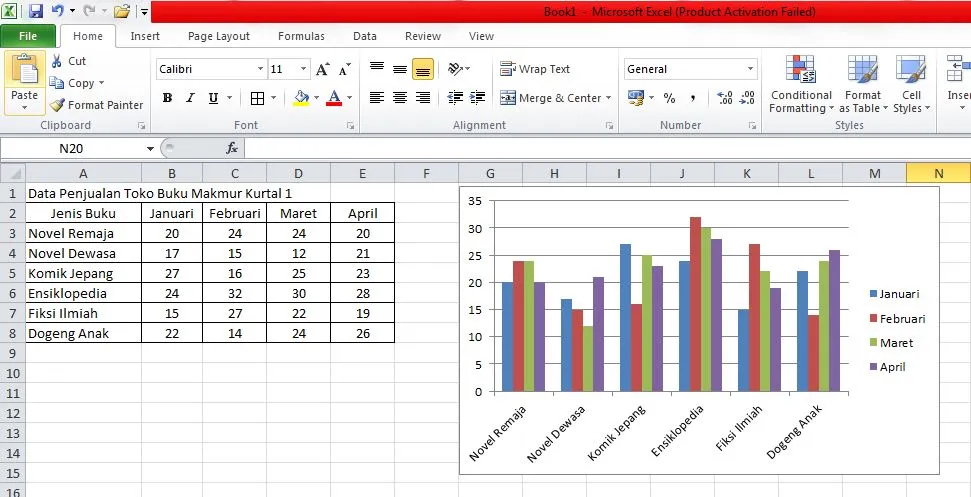Click the Open folder icon in quick access toolbar
This screenshot has width=971, height=497.
coord(122,11)
